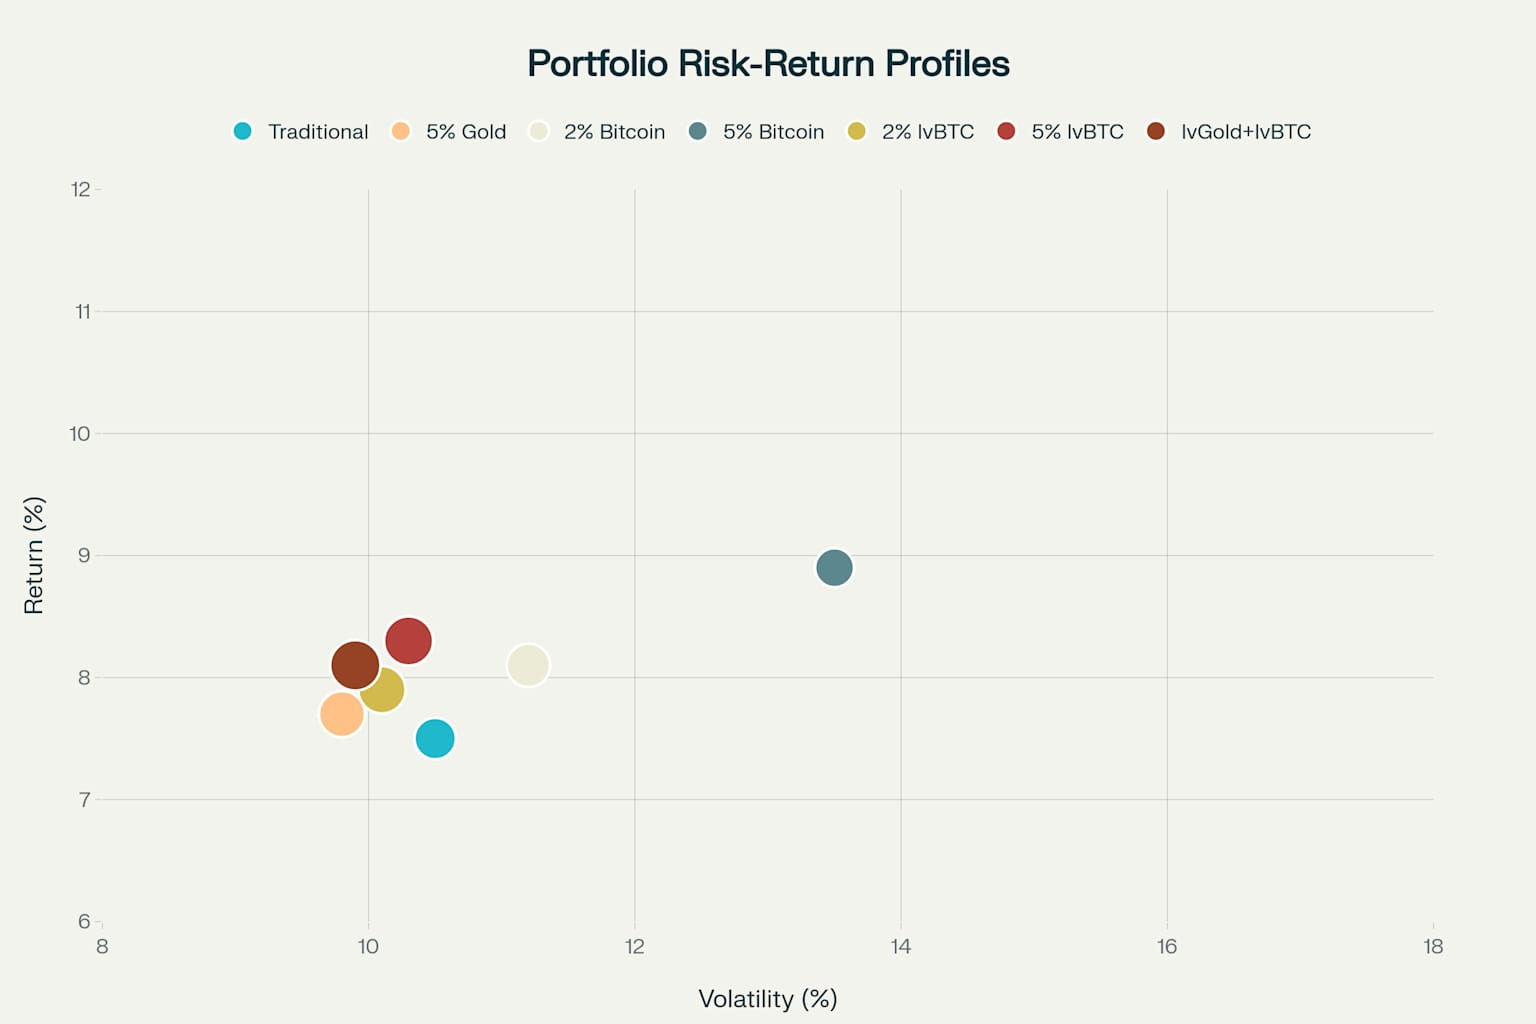Toggle the 5% Bitcoin legend label
The image size is (1536, 1024).
[x=773, y=131]
